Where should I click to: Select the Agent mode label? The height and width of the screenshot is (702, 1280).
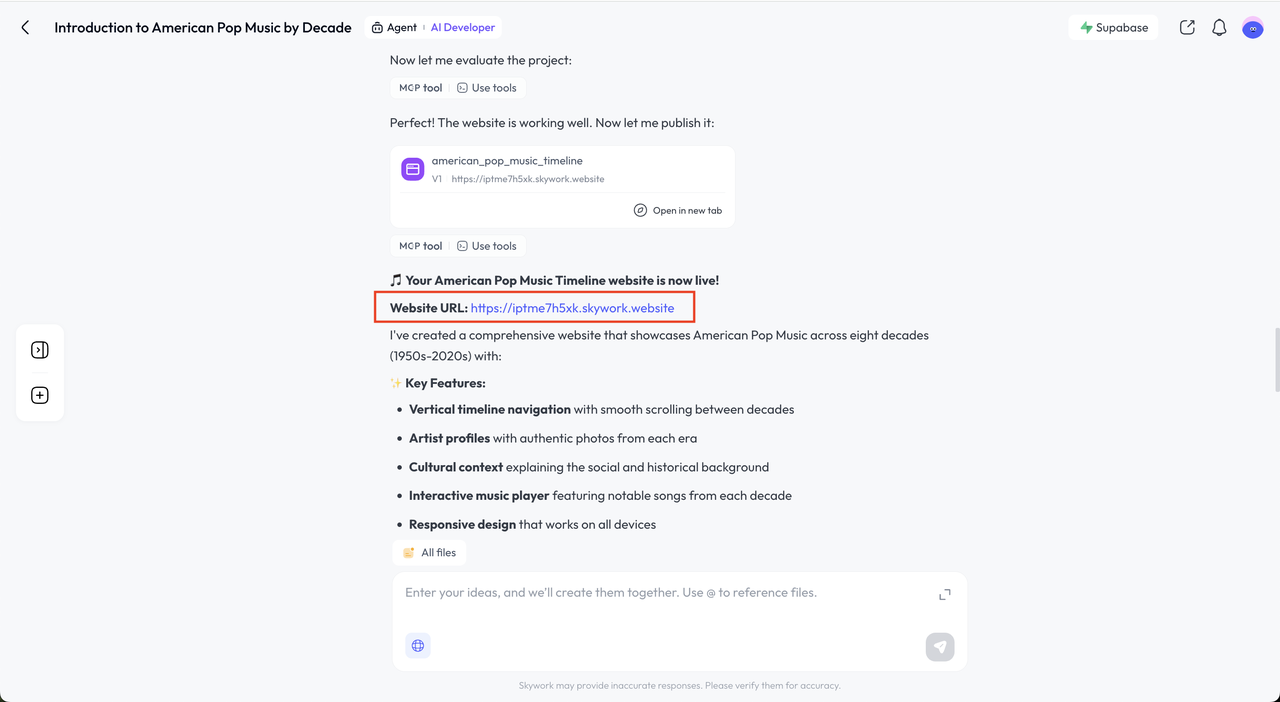[394, 28]
